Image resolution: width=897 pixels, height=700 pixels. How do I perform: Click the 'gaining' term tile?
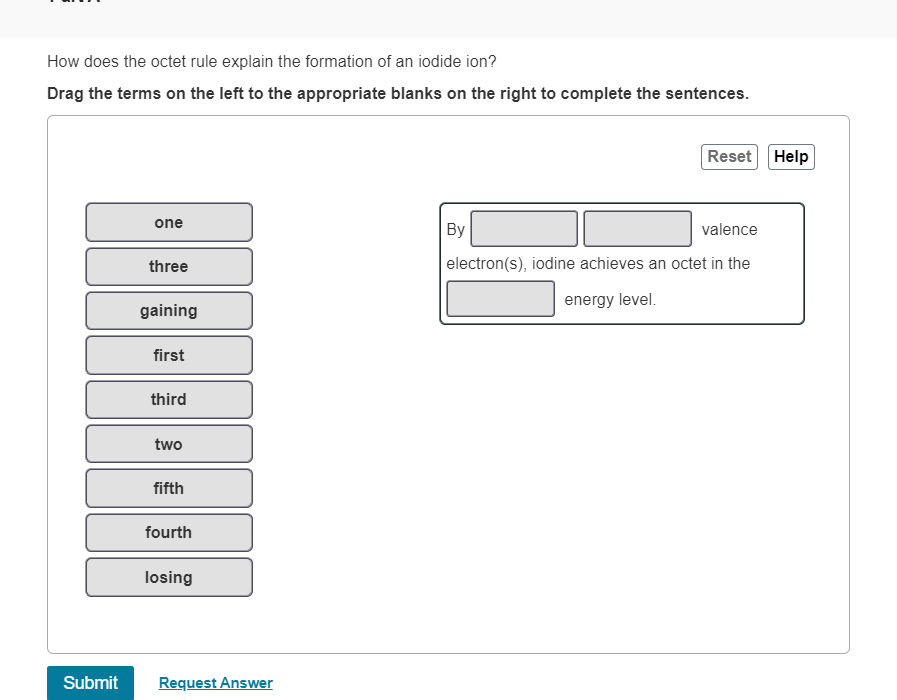click(168, 310)
